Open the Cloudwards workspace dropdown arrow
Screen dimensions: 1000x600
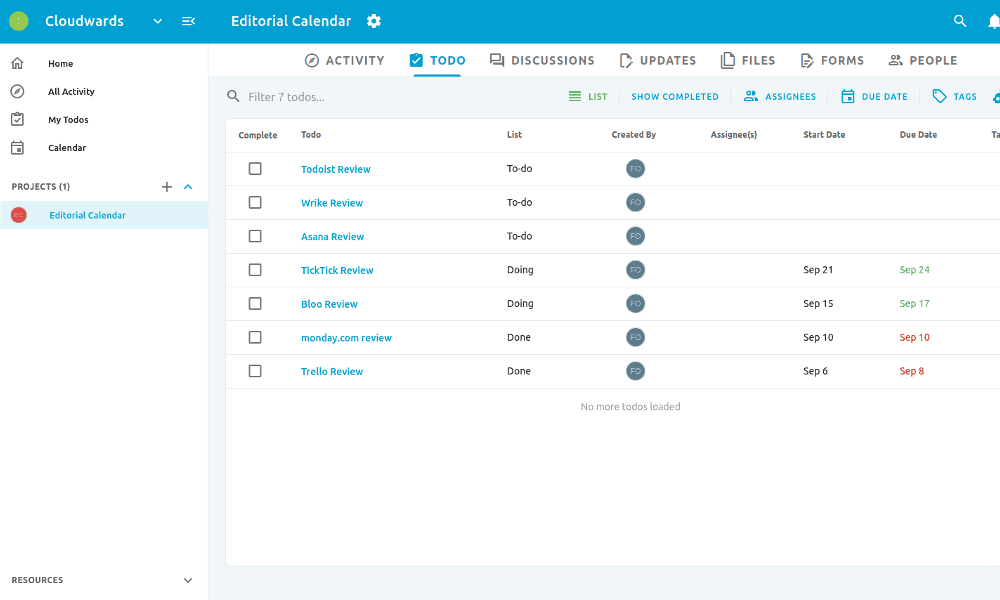pyautogui.click(x=158, y=21)
